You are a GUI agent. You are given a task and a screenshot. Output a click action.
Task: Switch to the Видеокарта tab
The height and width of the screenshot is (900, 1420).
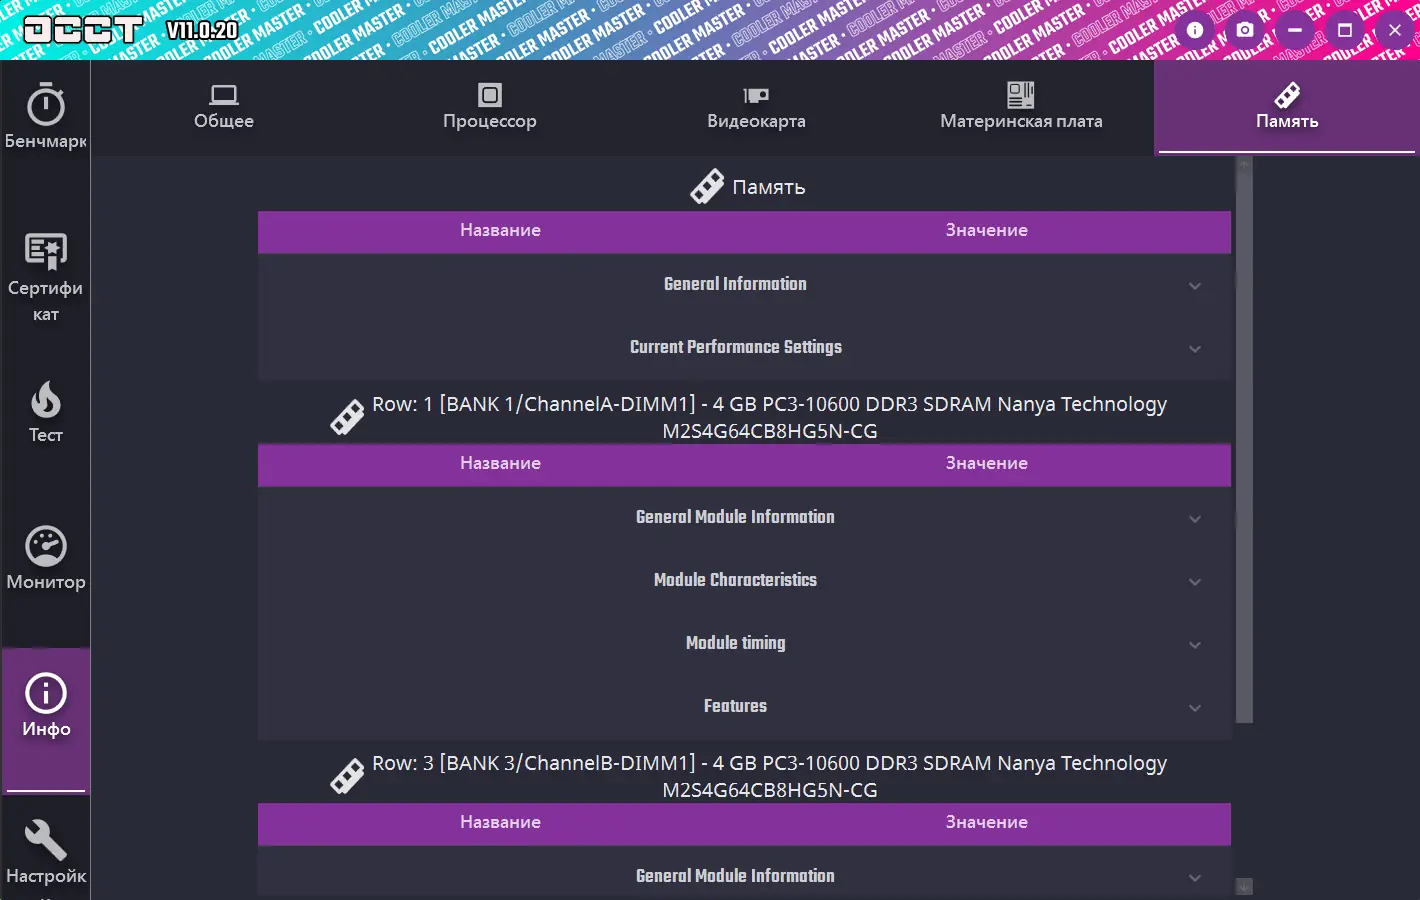[x=756, y=108]
